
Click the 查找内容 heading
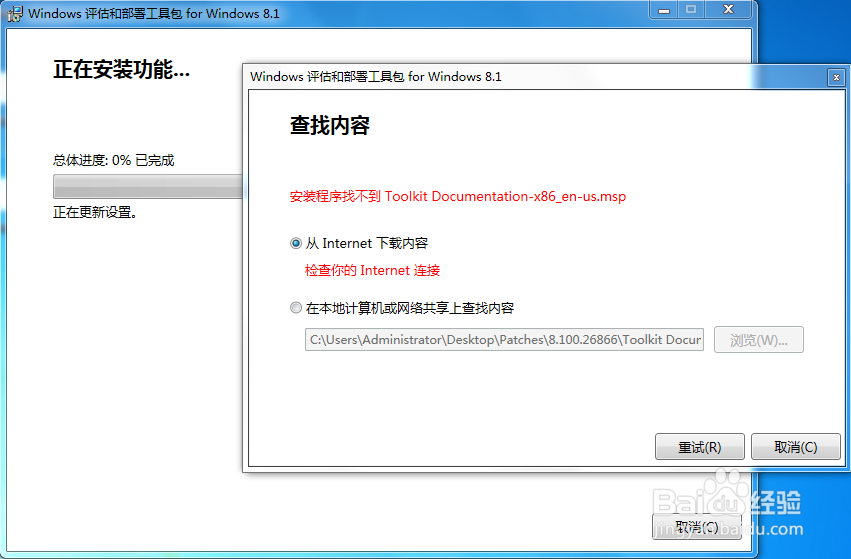pos(330,125)
